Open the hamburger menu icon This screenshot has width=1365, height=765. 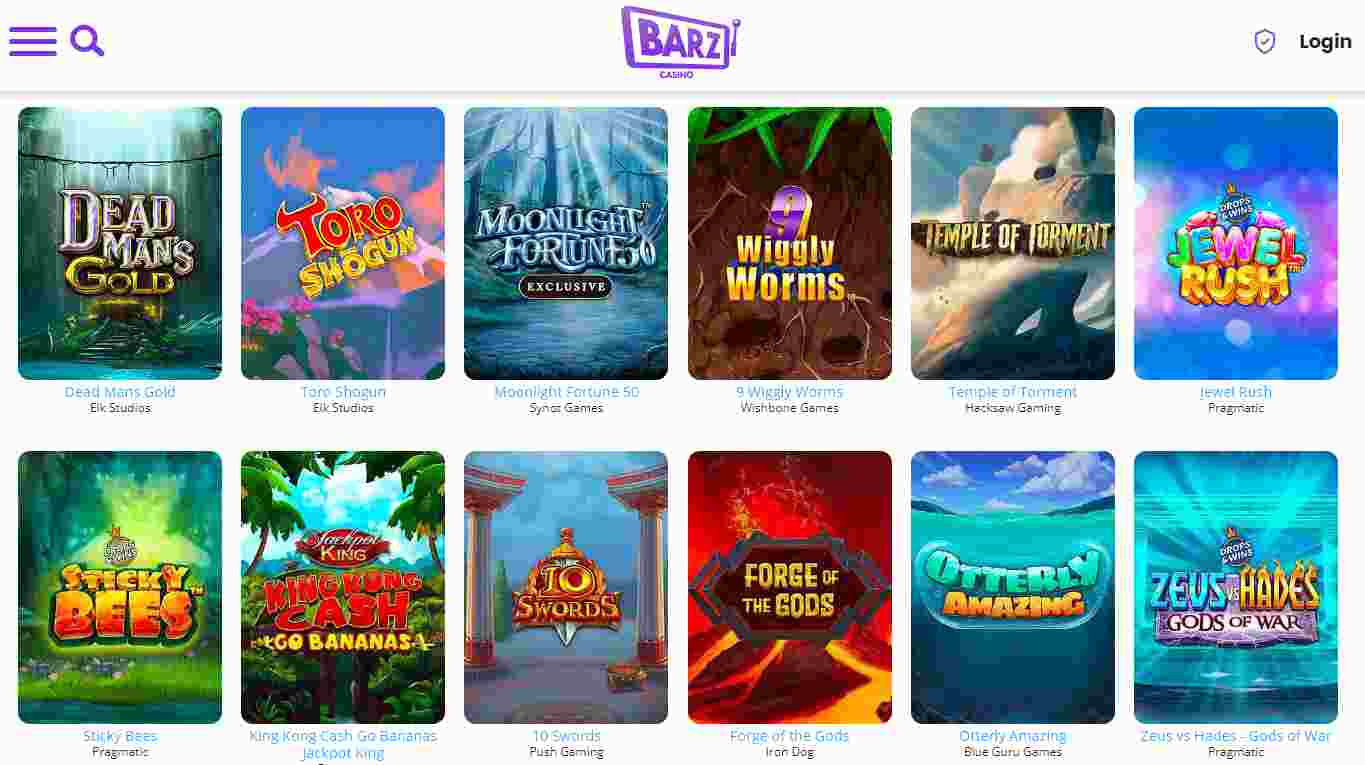[33, 41]
